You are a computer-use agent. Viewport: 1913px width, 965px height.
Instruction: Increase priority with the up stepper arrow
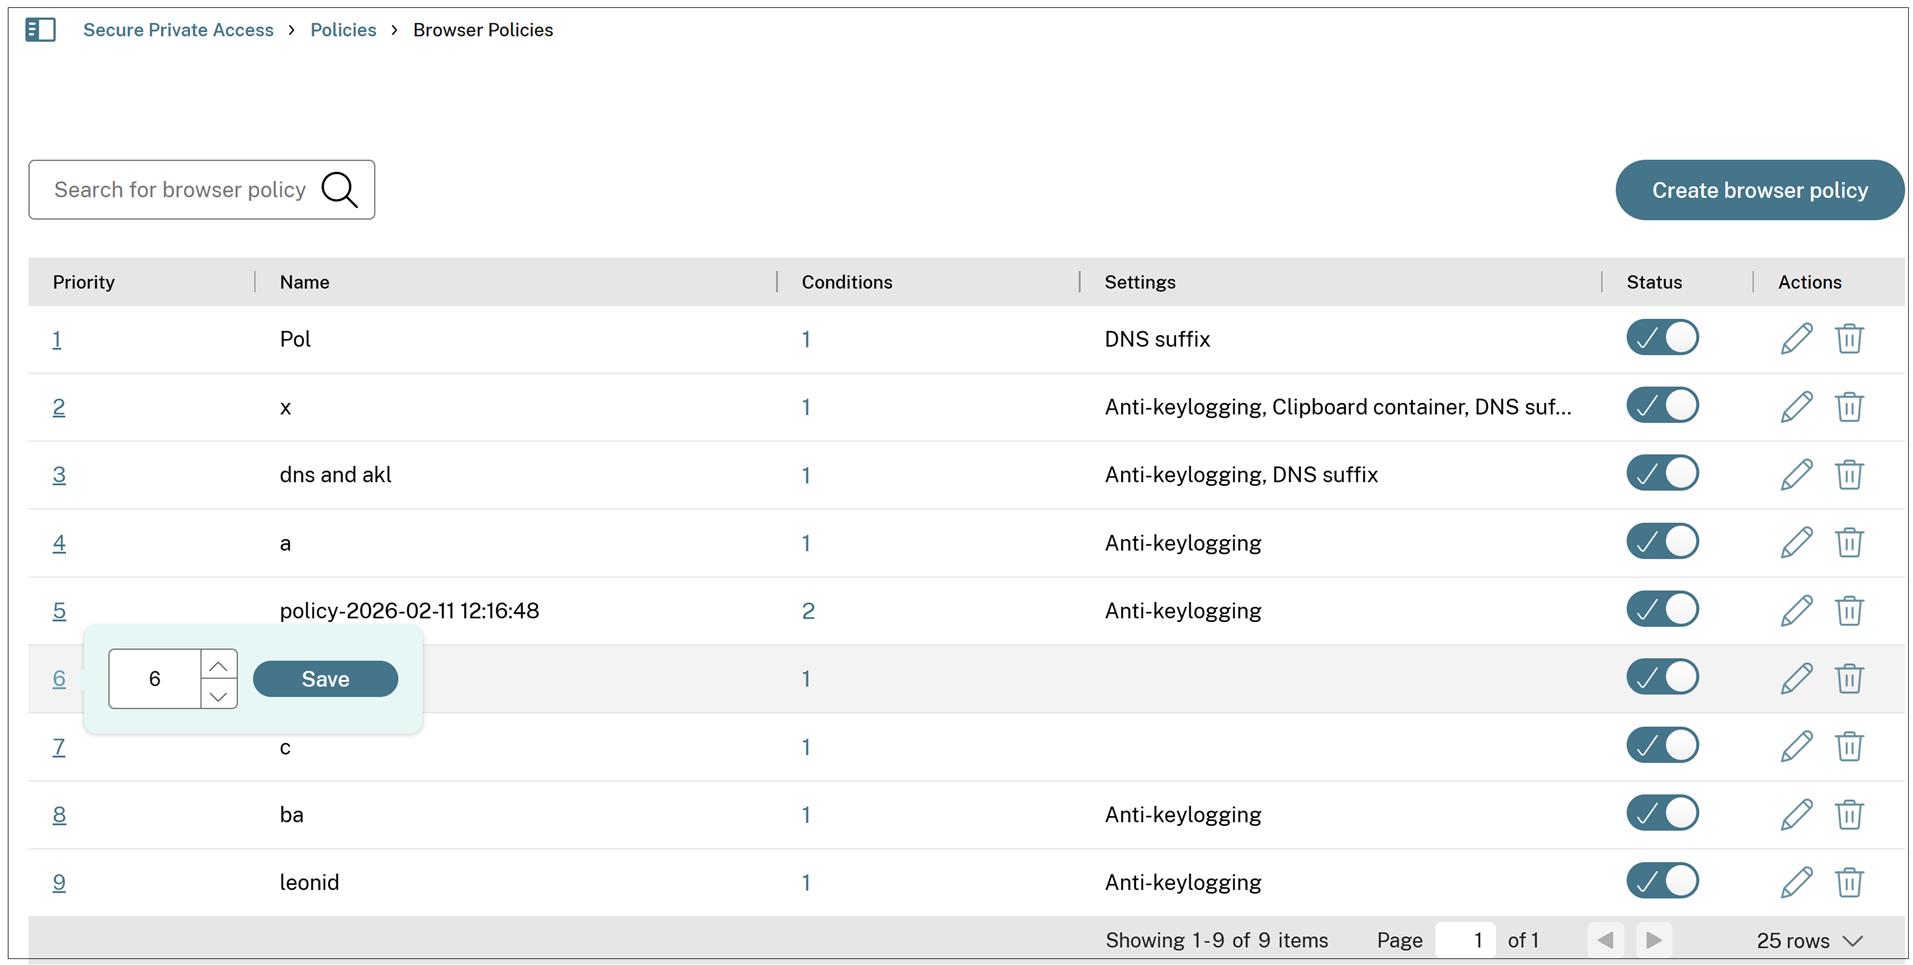219,665
